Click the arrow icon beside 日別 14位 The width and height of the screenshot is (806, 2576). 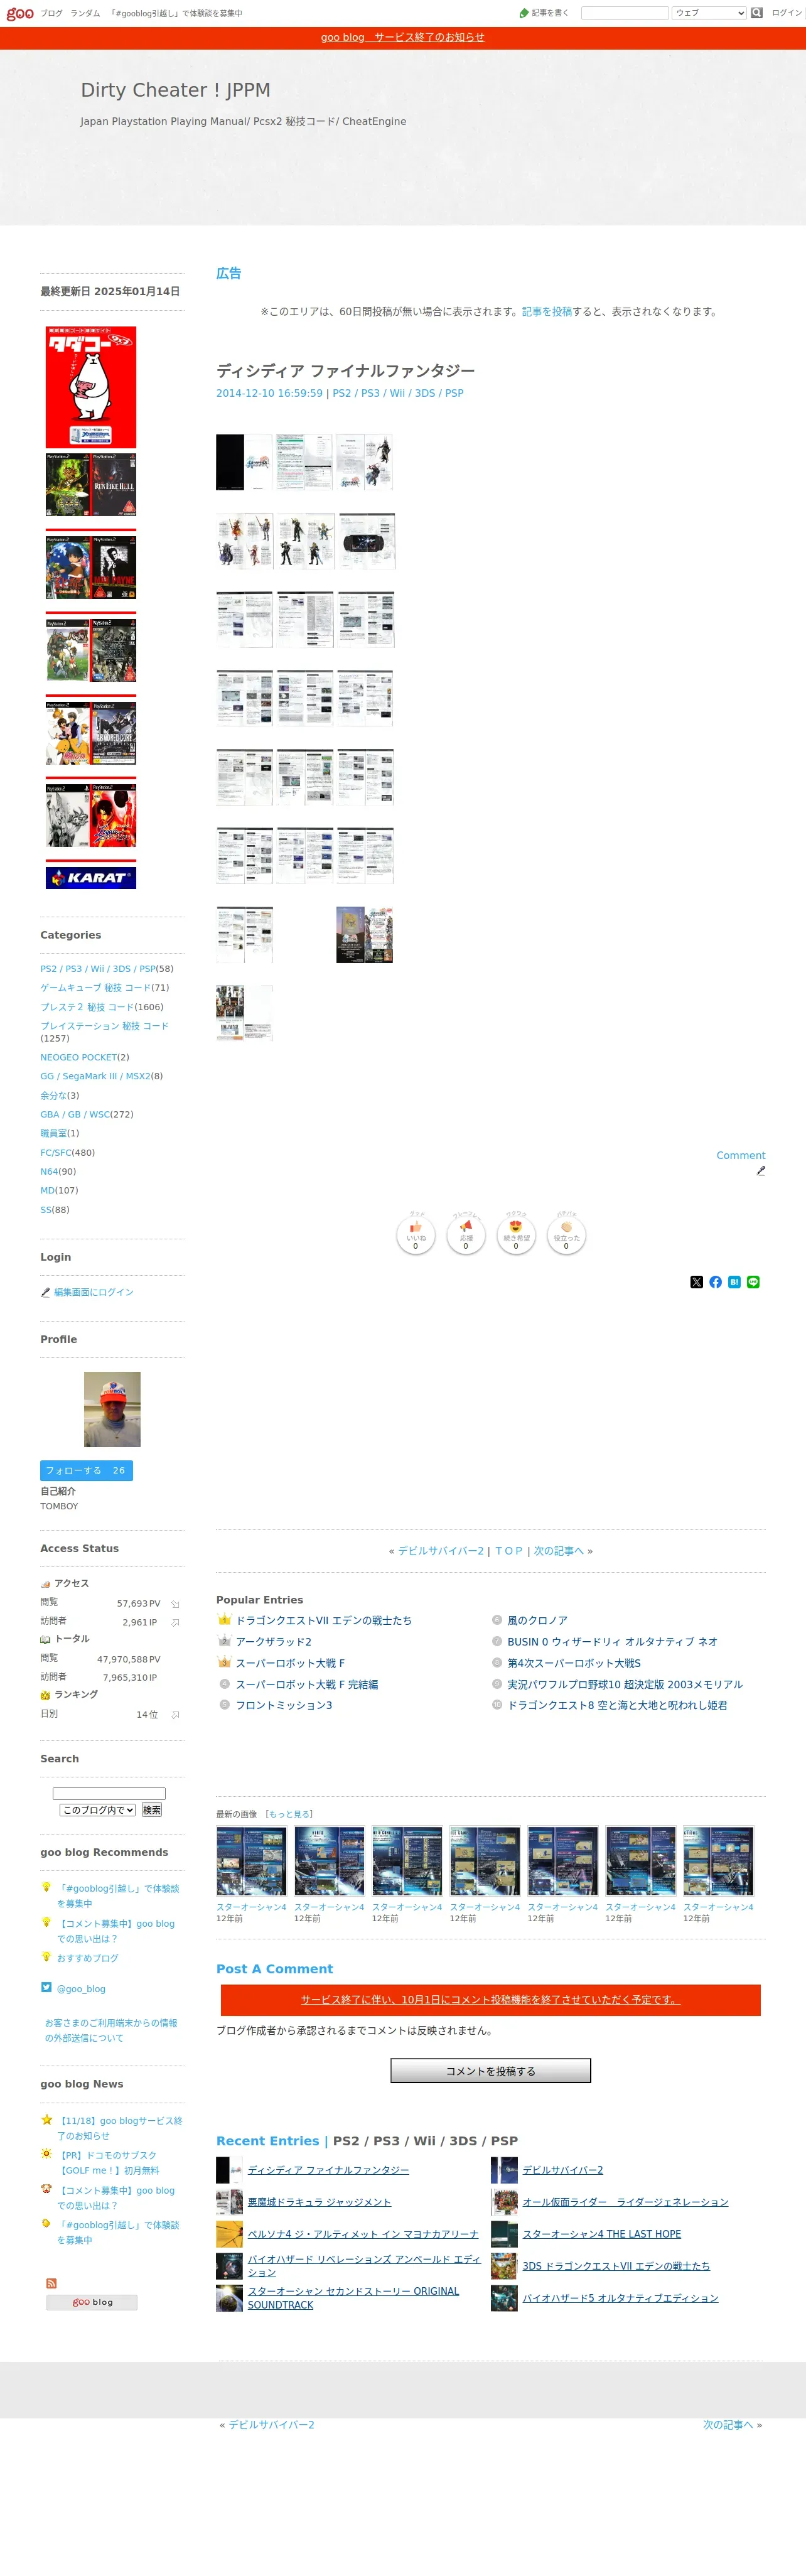tap(175, 1714)
